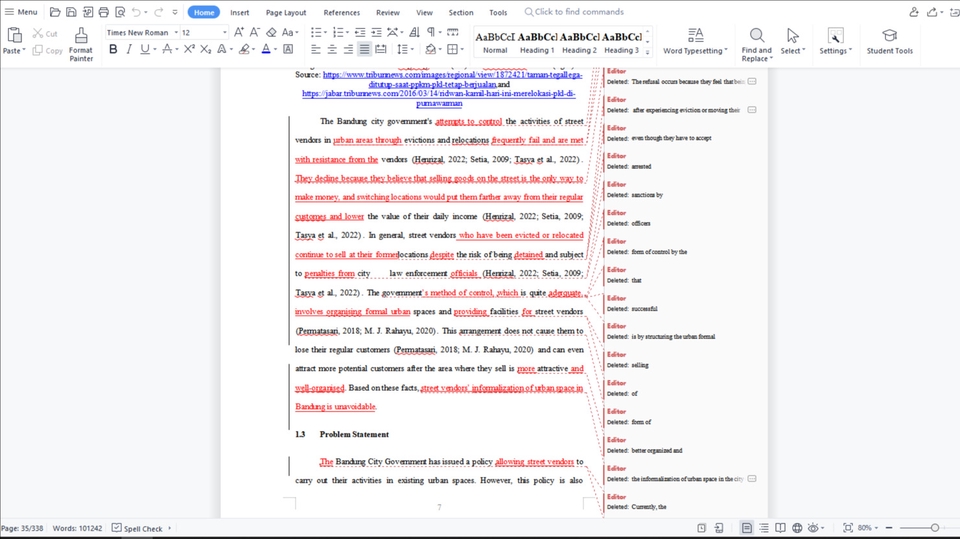The image size is (960, 539).
Task: Apply Subscript formatting
Action: point(206,49)
